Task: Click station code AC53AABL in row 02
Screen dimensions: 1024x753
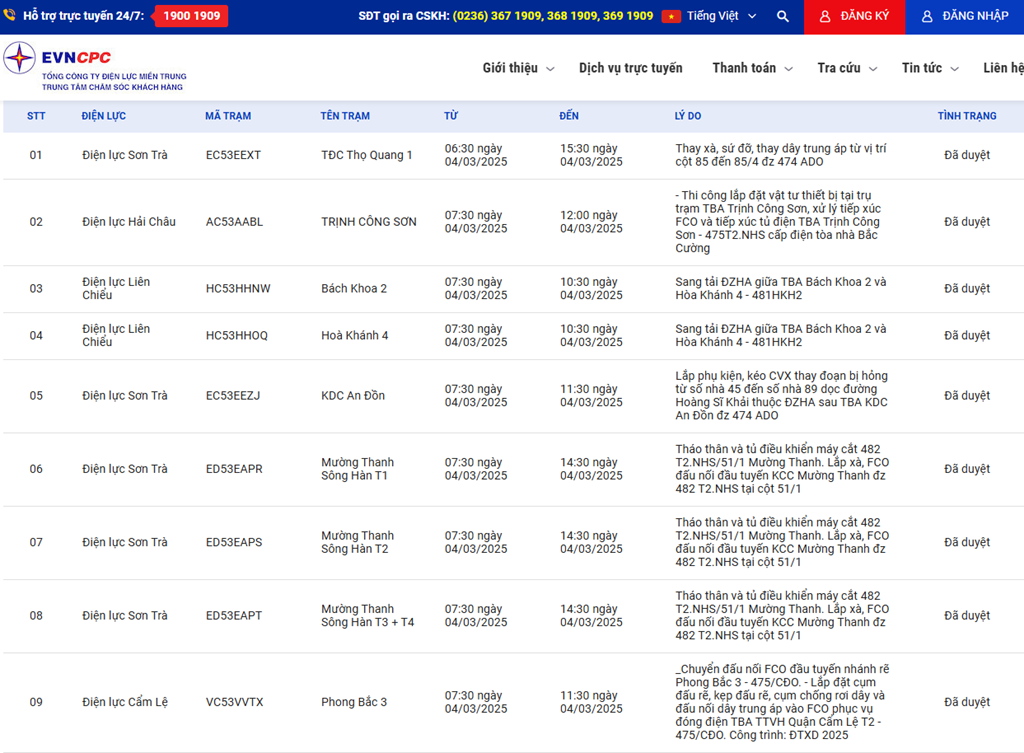Action: point(234,222)
